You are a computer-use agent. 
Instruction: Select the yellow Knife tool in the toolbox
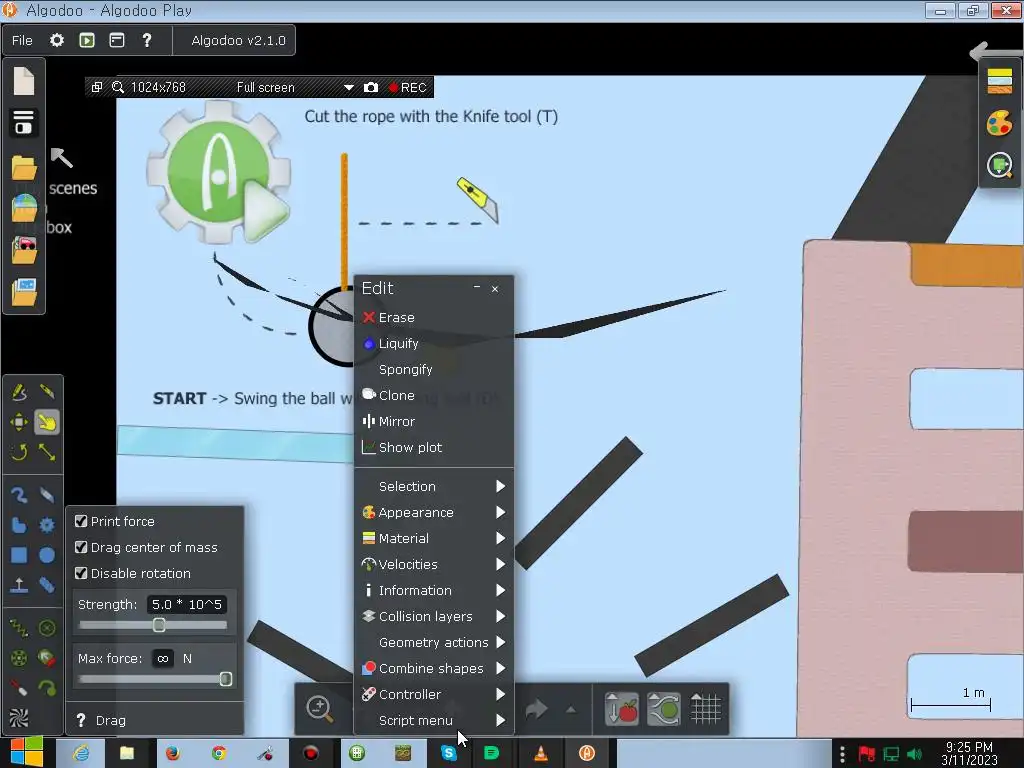point(47,392)
